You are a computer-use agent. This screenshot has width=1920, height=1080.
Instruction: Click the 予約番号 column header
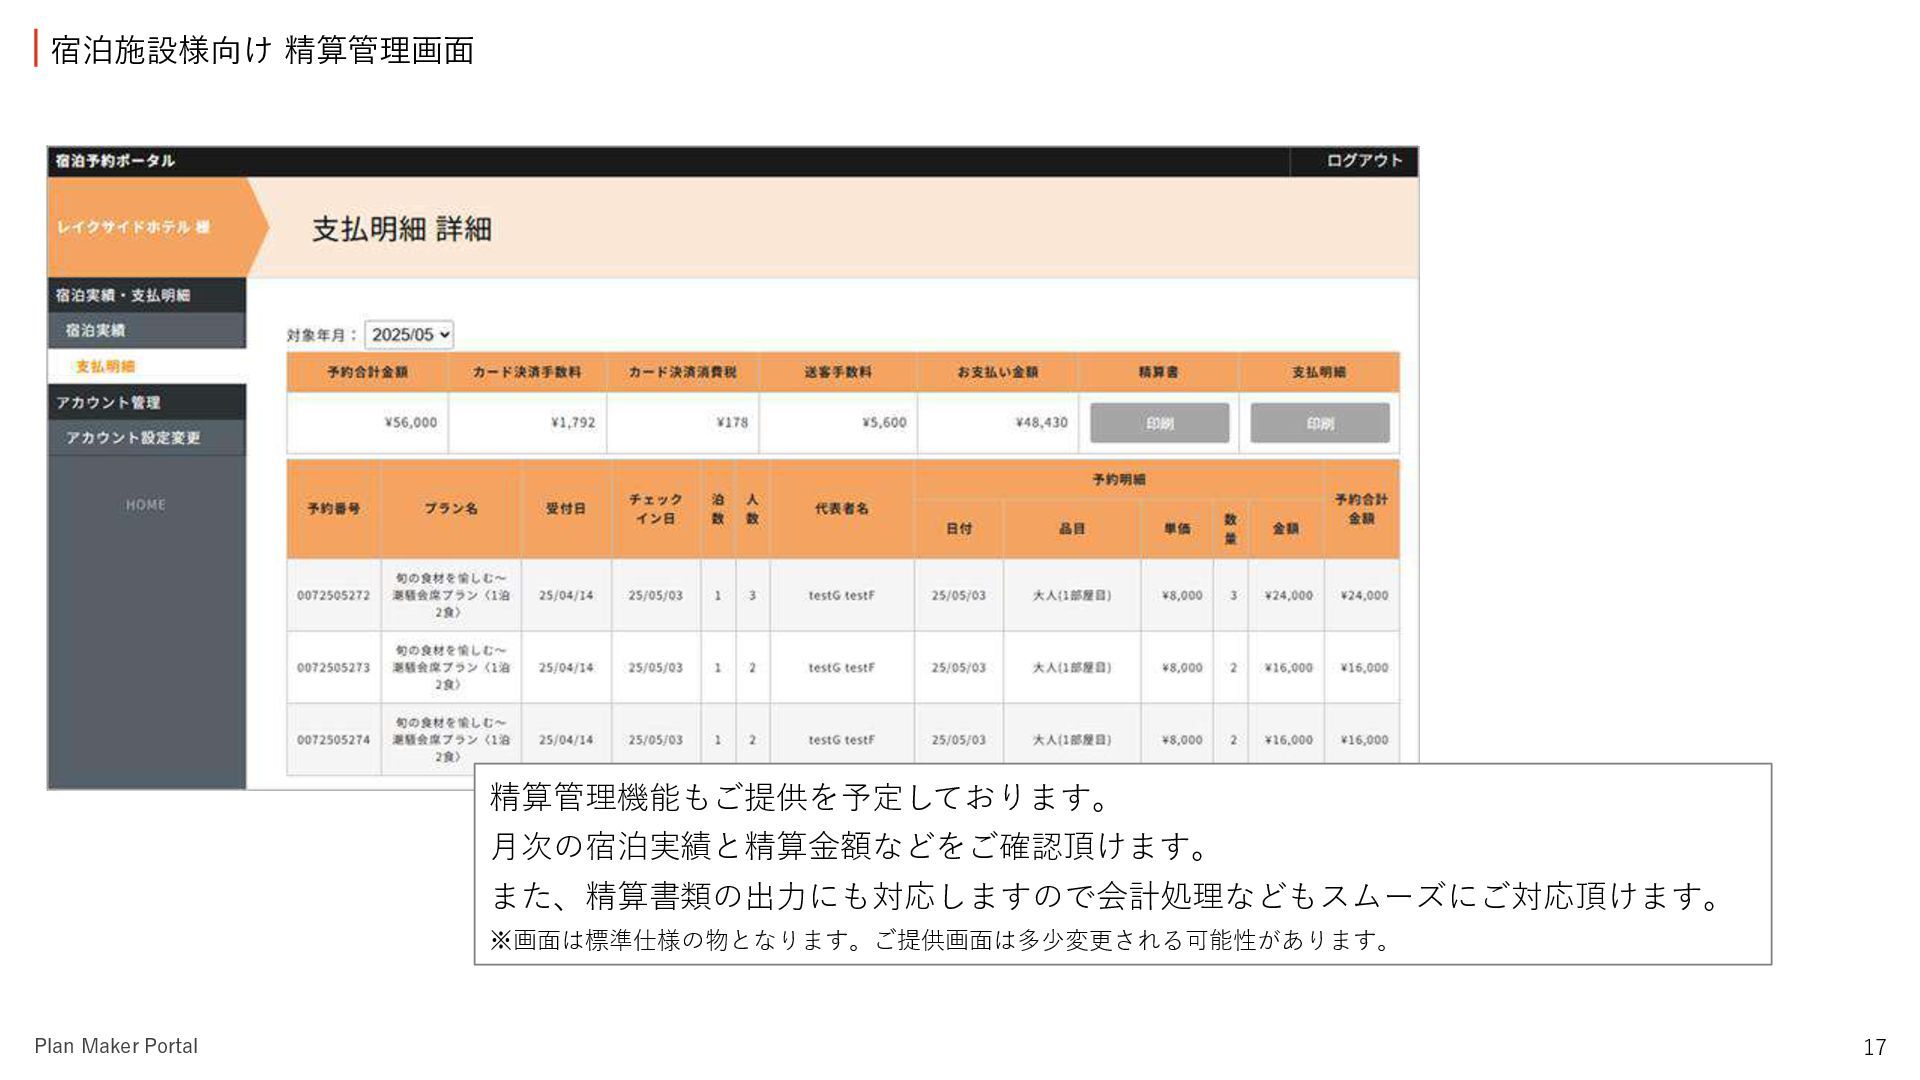click(x=333, y=509)
